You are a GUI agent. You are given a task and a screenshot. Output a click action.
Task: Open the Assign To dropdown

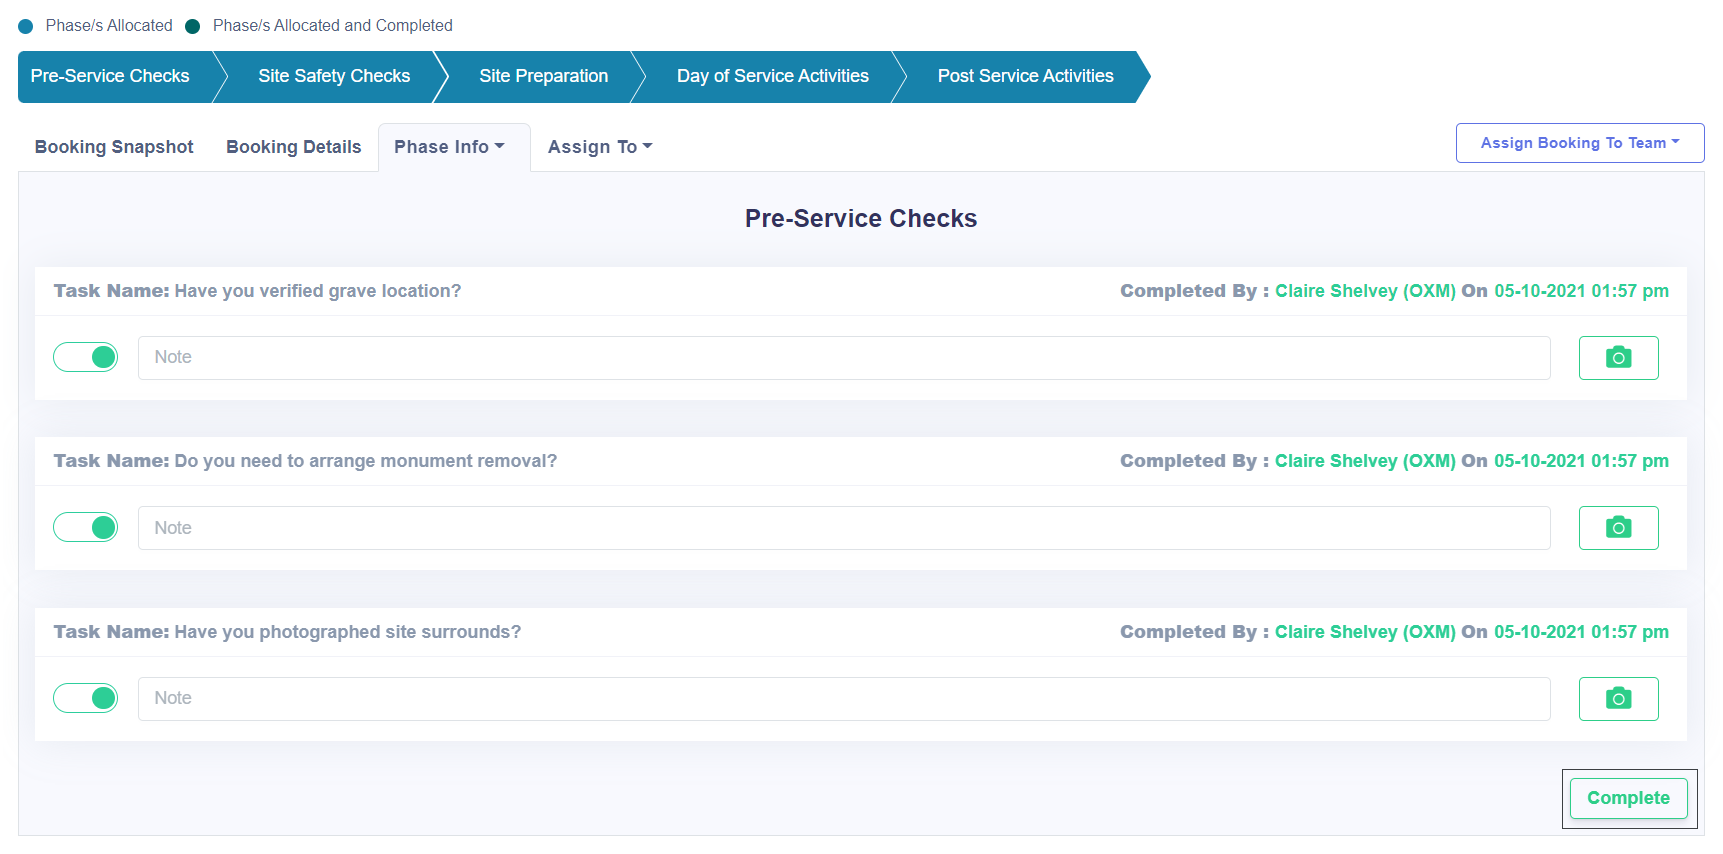(x=600, y=147)
